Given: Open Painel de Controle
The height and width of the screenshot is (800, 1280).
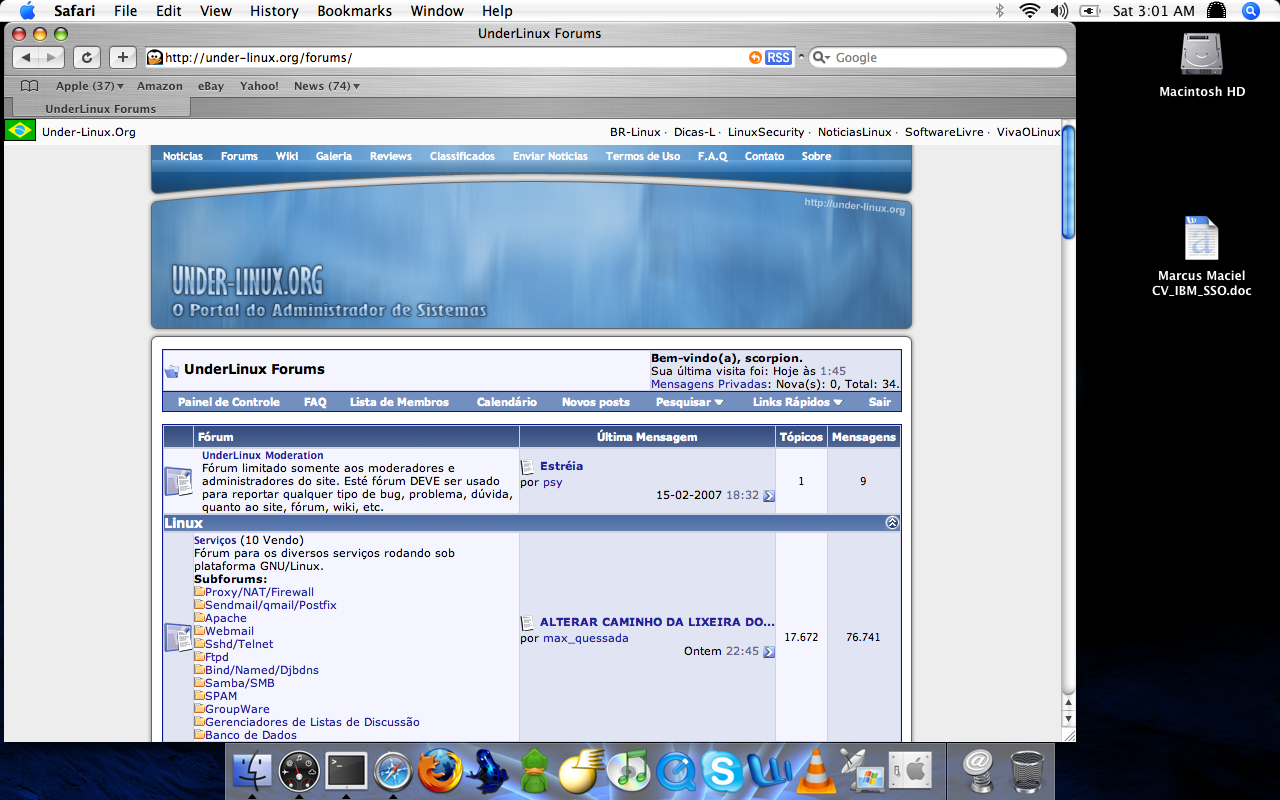Looking at the screenshot, I should pos(229,402).
